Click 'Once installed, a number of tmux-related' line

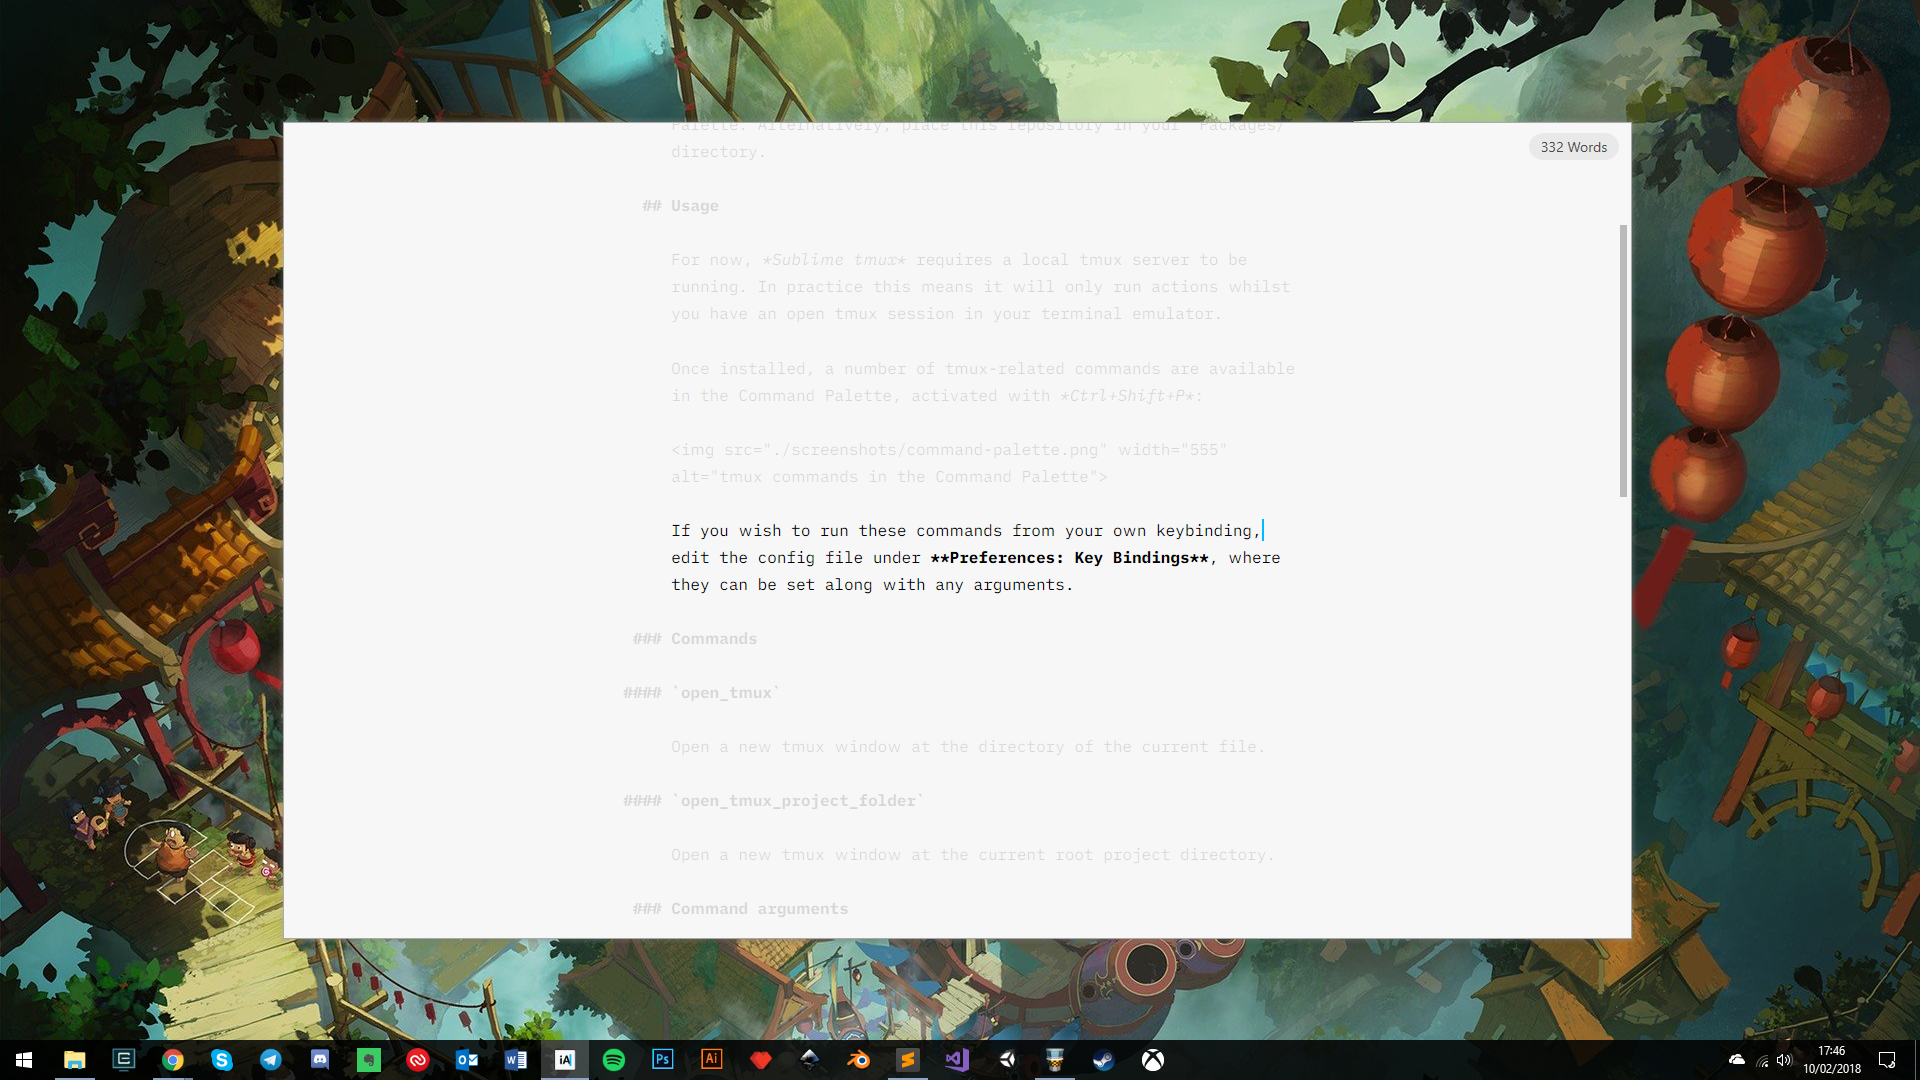(x=983, y=369)
